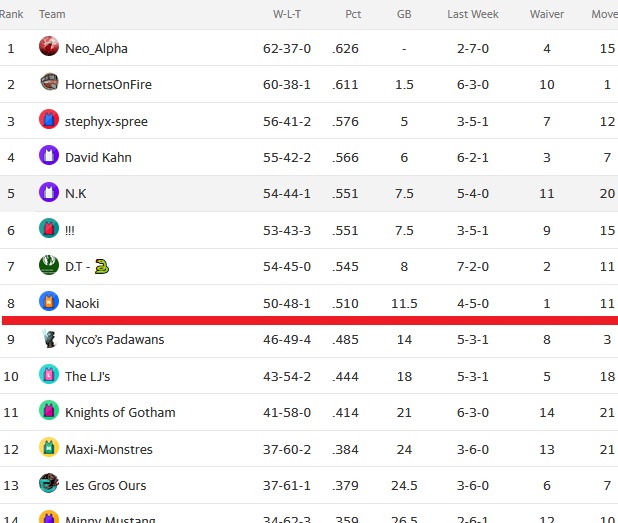The width and height of the screenshot is (618, 523).
Task: Sort standings by the Pct column header
Action: [353, 14]
